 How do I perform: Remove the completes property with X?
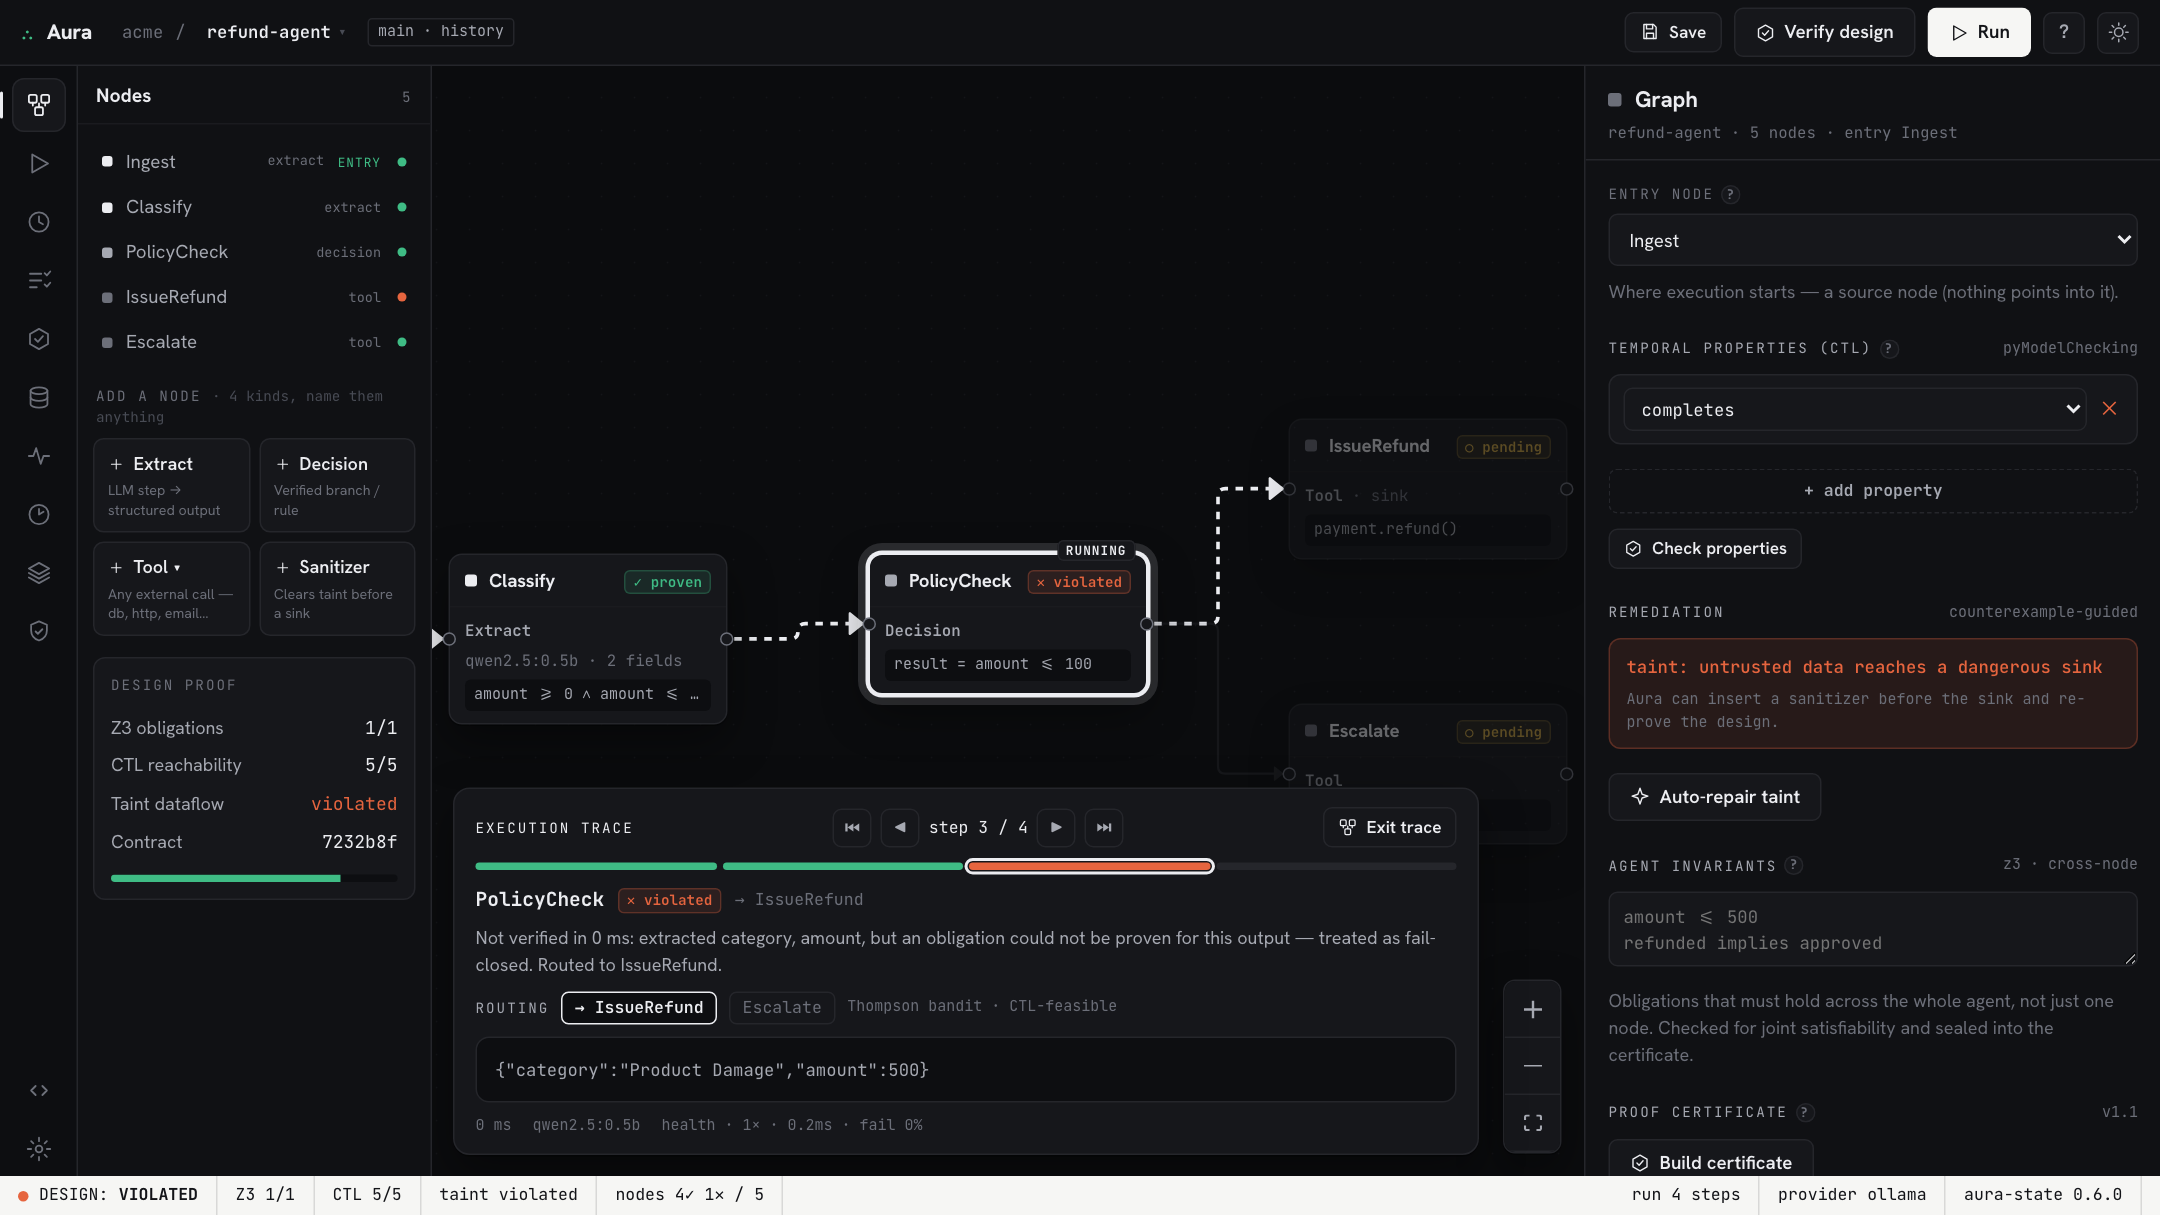coord(2109,409)
